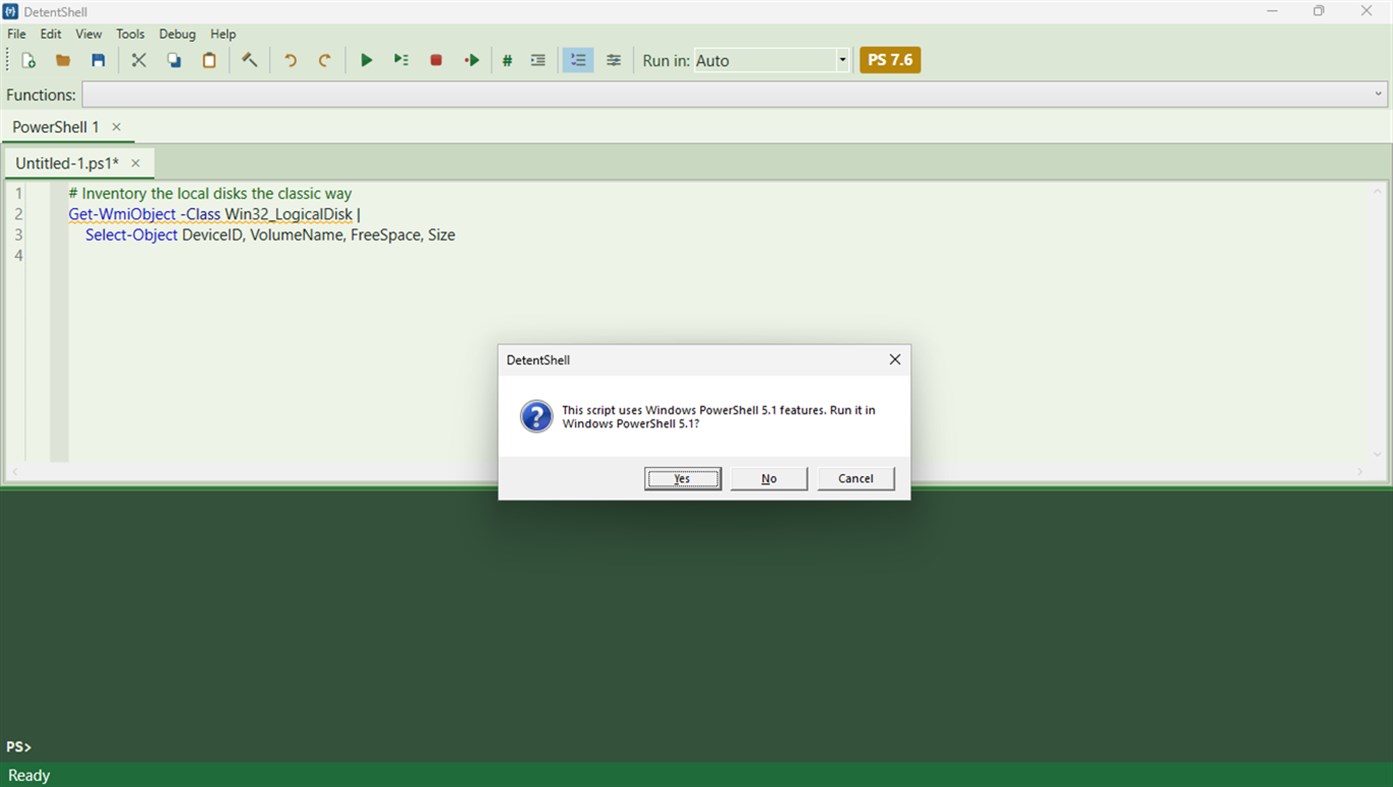Close the DetentShell dialog with X
This screenshot has height=787, width=1393.
(x=895, y=359)
